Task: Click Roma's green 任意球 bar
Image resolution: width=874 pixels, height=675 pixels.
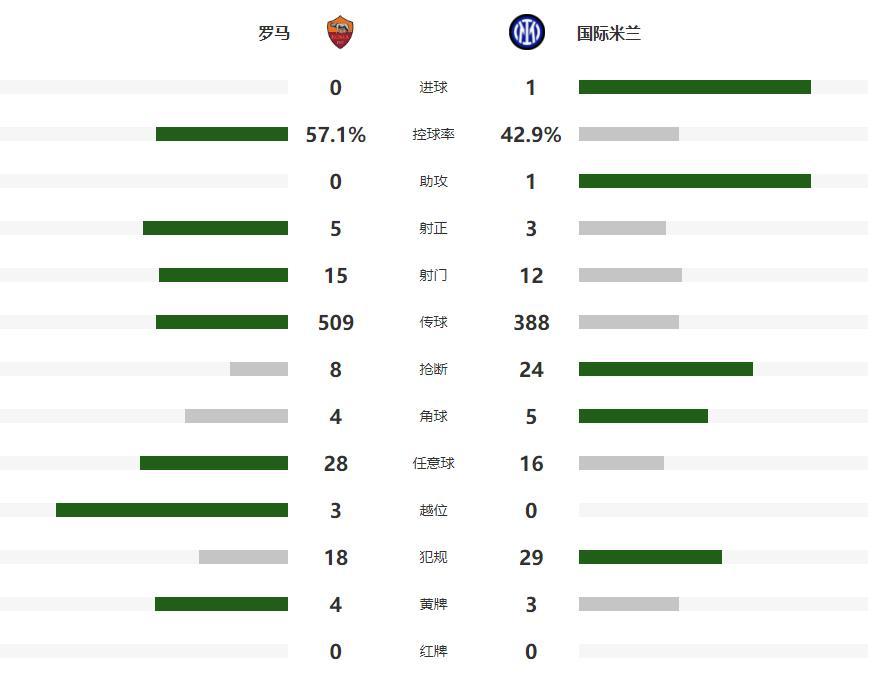Action: pyautogui.click(x=214, y=464)
